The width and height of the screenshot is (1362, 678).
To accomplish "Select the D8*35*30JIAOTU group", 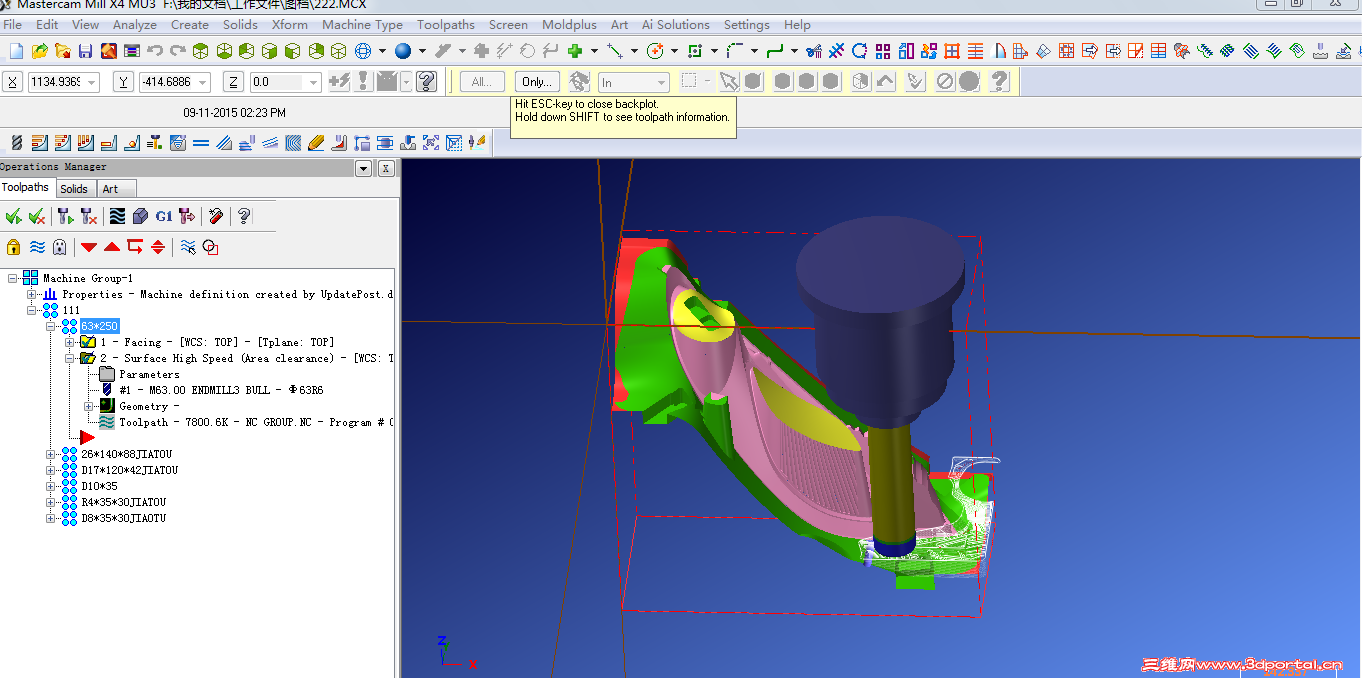I will pos(123,518).
